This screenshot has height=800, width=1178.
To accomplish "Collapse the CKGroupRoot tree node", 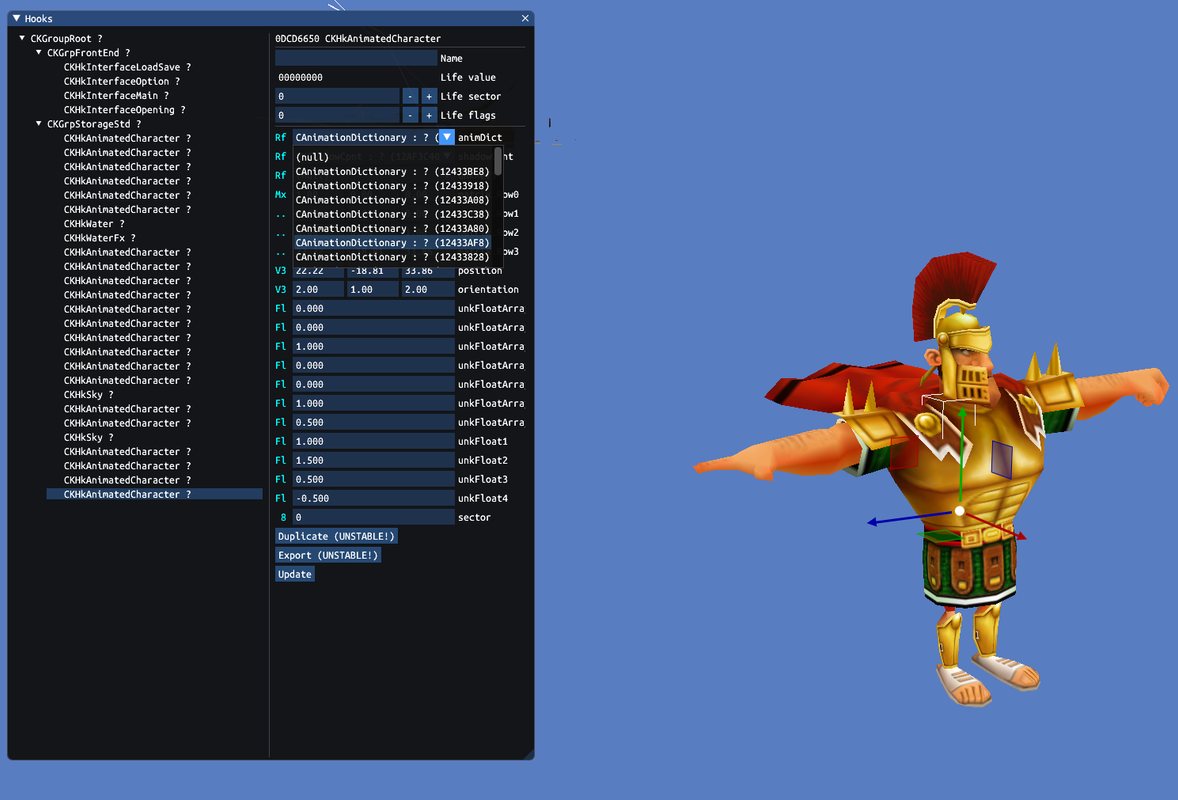I will pos(23,38).
